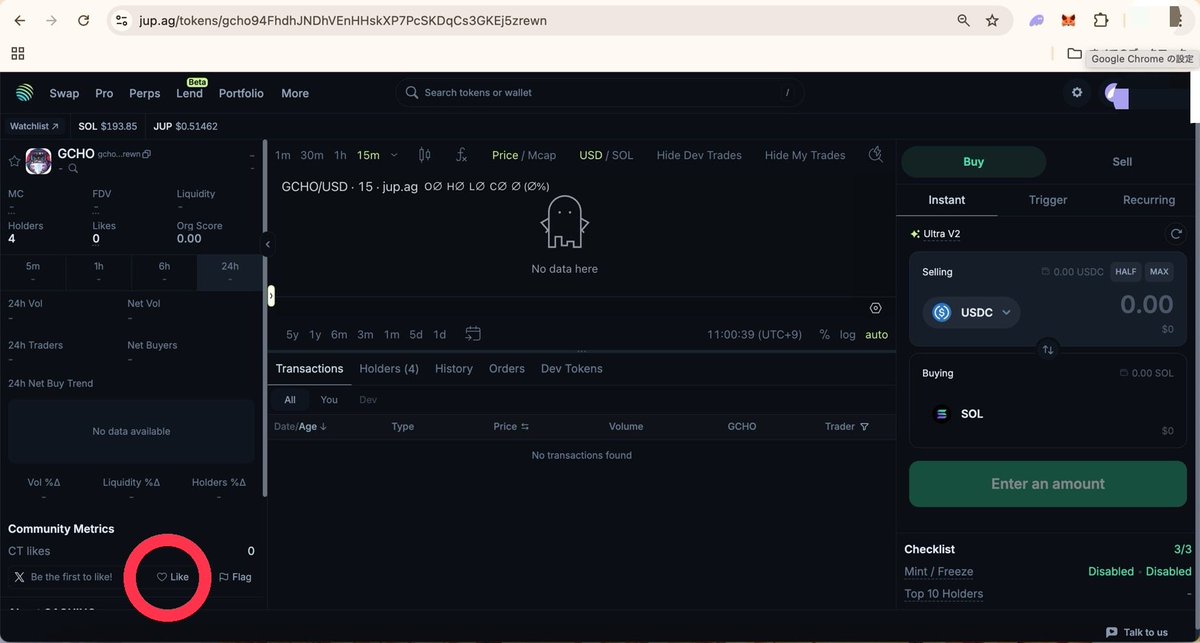The width and height of the screenshot is (1200, 643).
Task: Toggle Hide My Trades
Action: pyautogui.click(x=805, y=155)
